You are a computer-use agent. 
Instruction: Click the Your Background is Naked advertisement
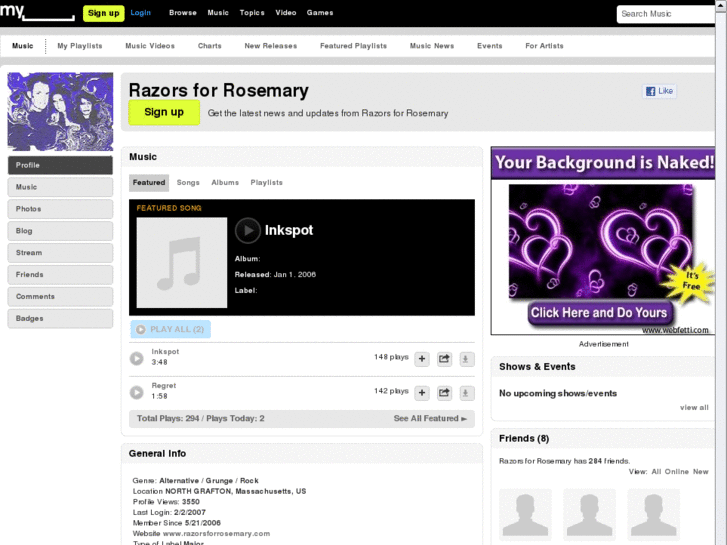(x=603, y=241)
